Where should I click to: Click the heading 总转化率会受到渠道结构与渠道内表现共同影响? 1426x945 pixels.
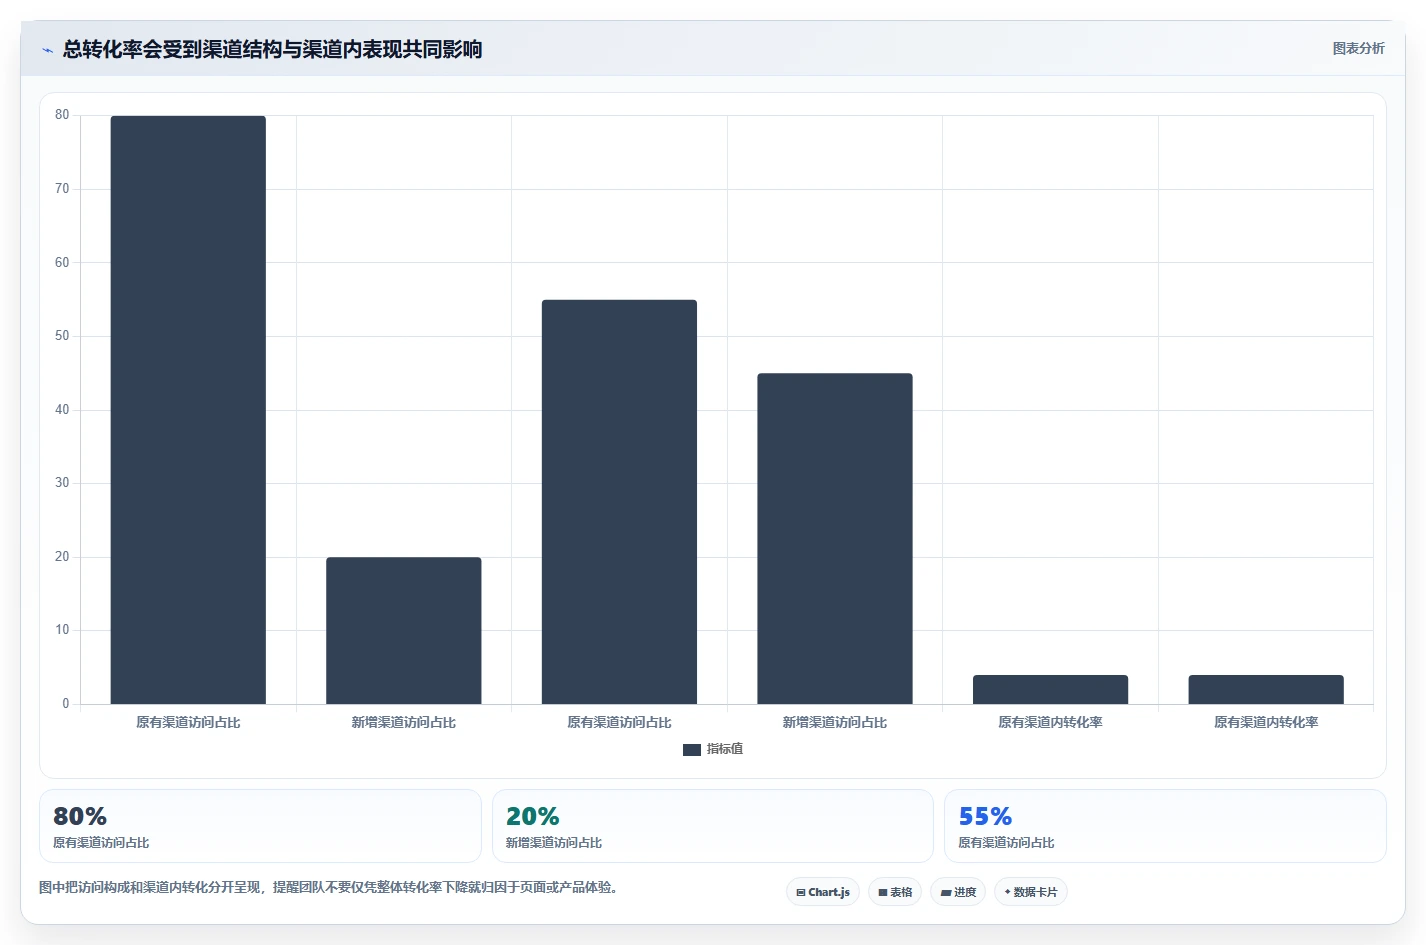click(272, 49)
